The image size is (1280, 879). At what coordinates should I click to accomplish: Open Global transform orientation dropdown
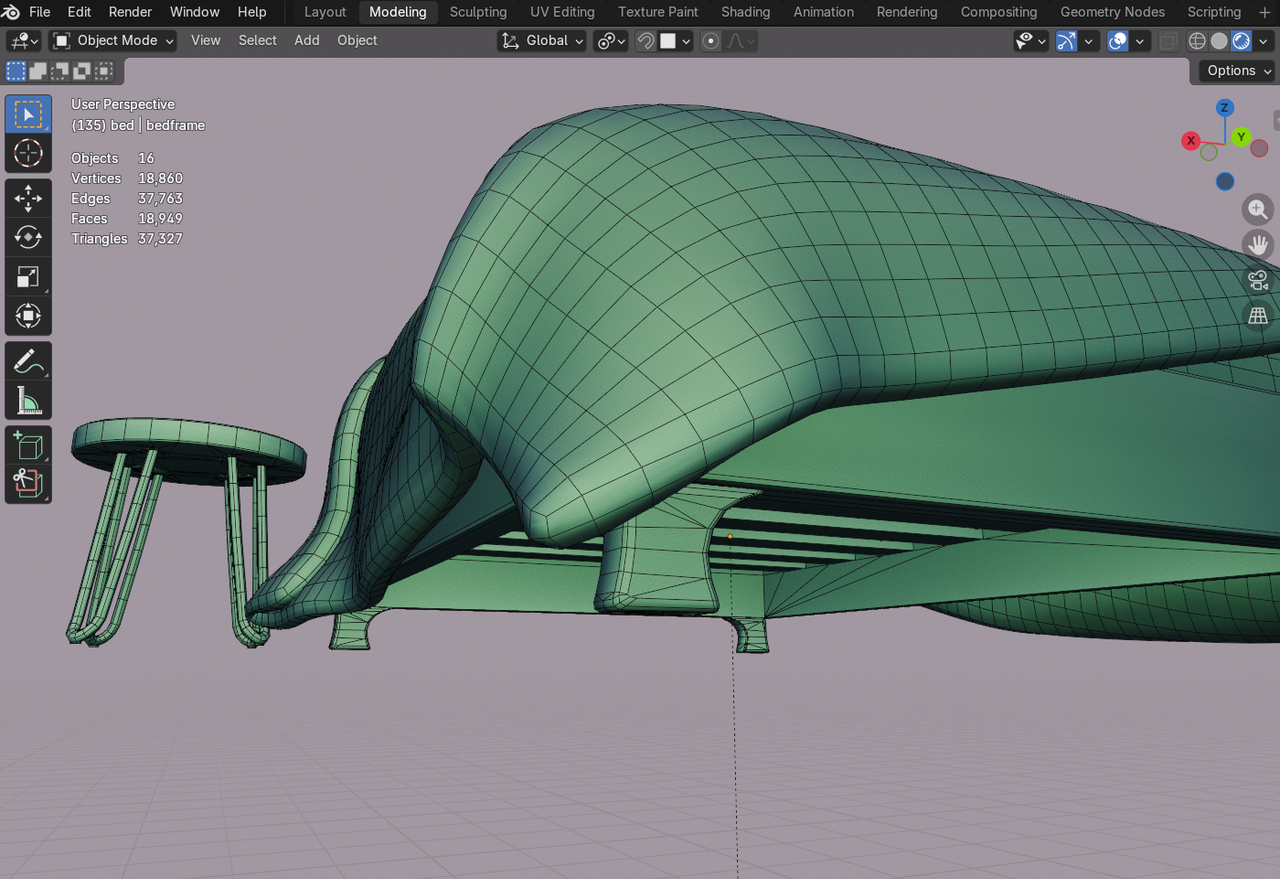(542, 41)
